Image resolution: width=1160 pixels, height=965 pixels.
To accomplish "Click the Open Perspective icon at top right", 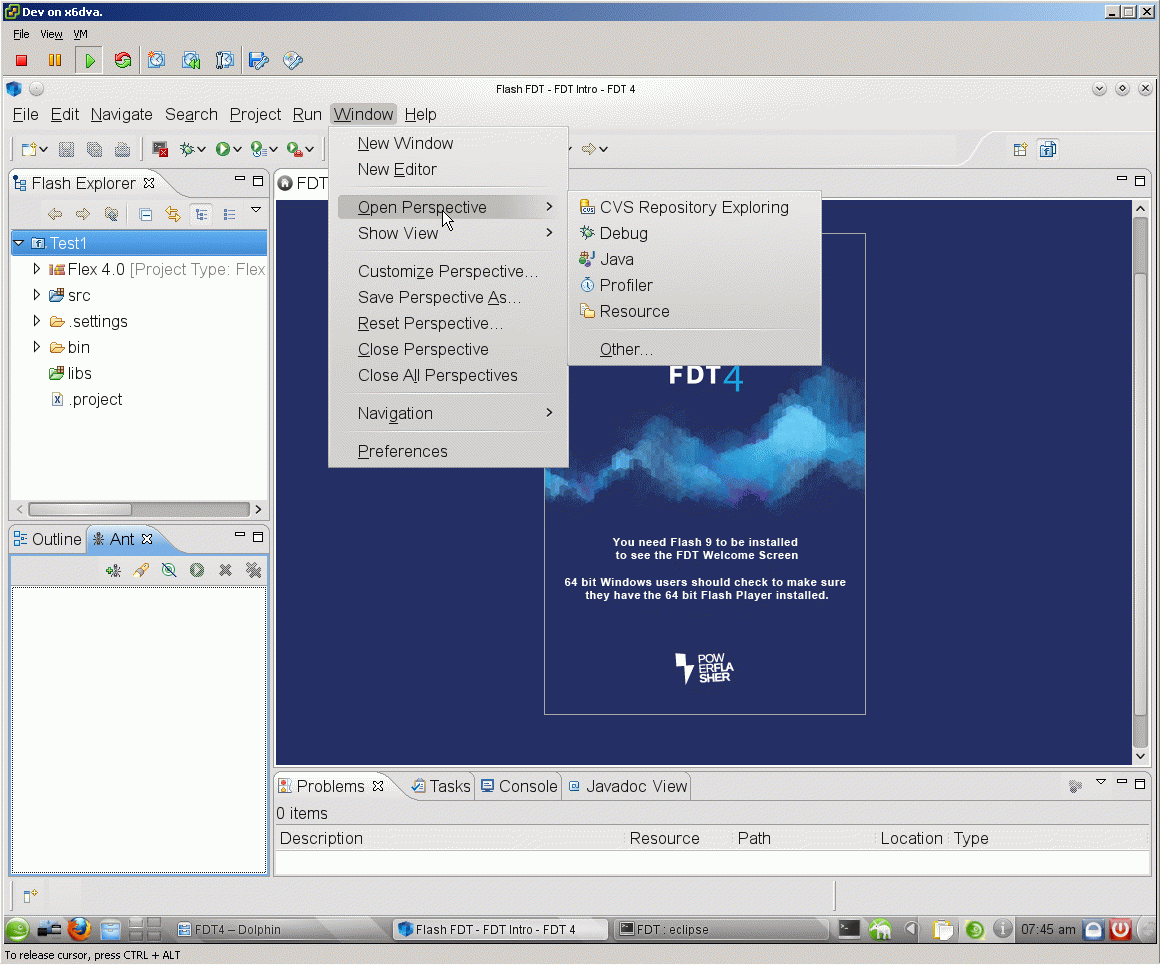I will pos(1020,149).
